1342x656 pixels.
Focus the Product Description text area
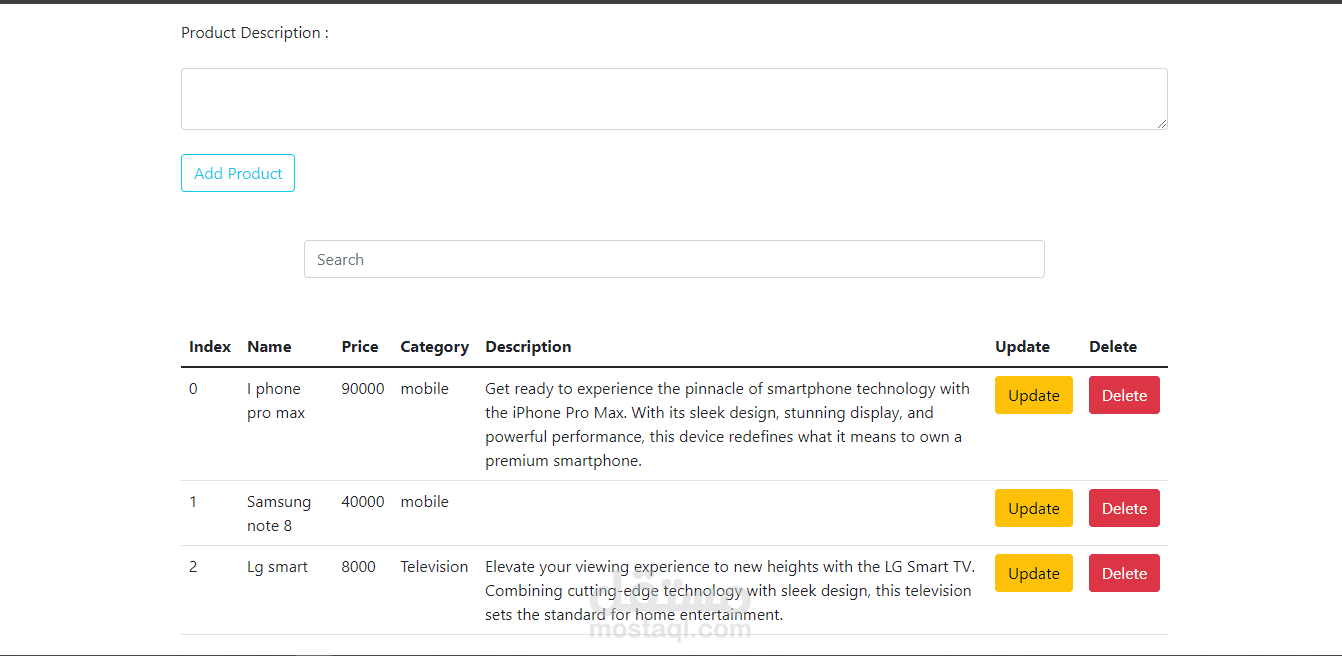pos(674,99)
